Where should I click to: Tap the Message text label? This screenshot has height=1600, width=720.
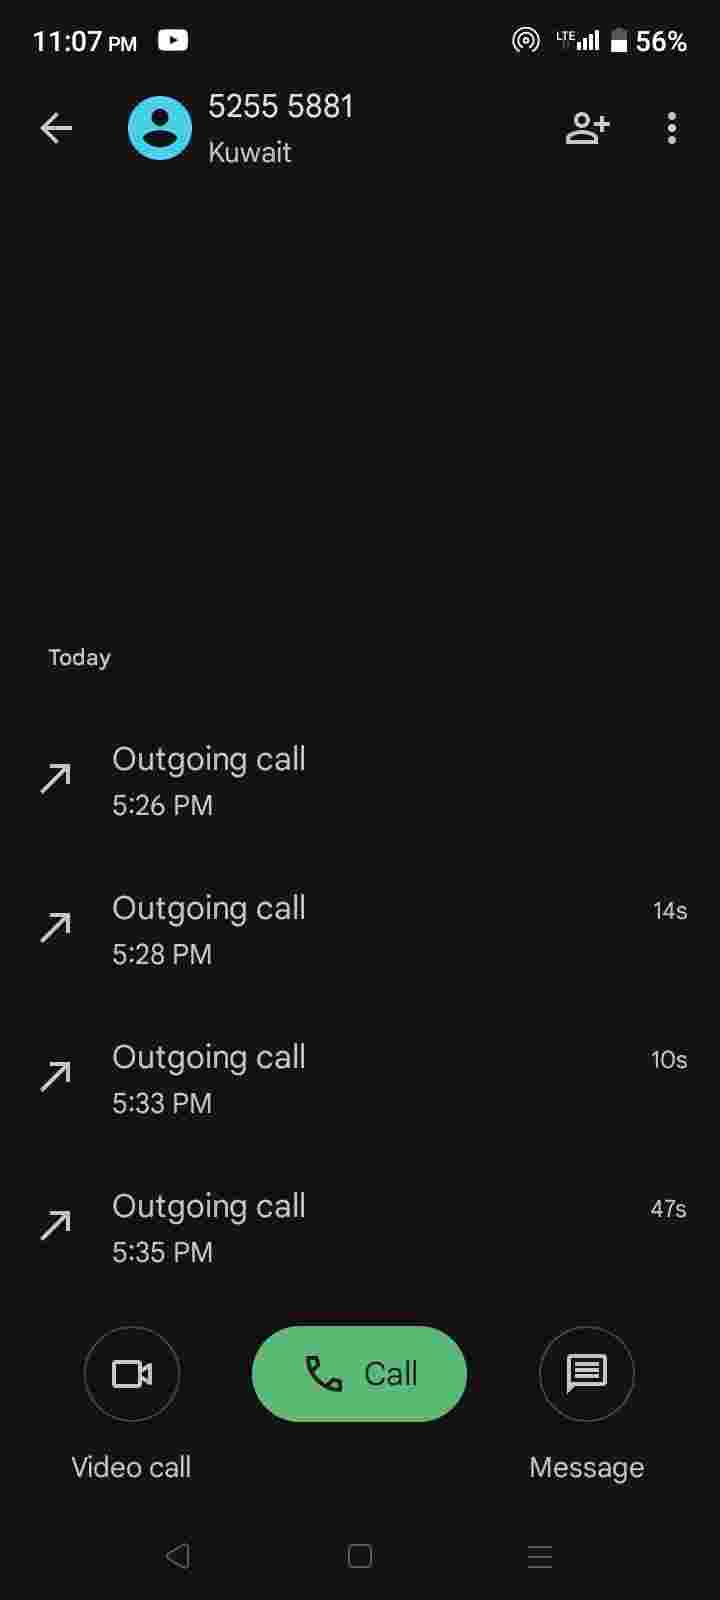coord(587,1467)
